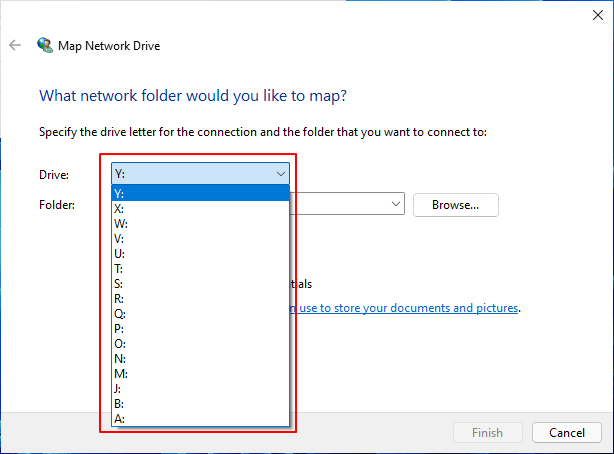Choose drive letter P: entry

[x=200, y=329]
